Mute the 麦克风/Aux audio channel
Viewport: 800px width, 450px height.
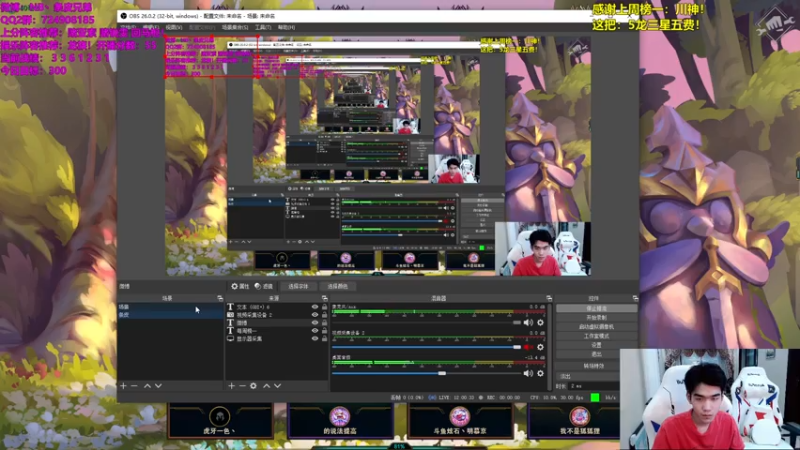(x=528, y=322)
